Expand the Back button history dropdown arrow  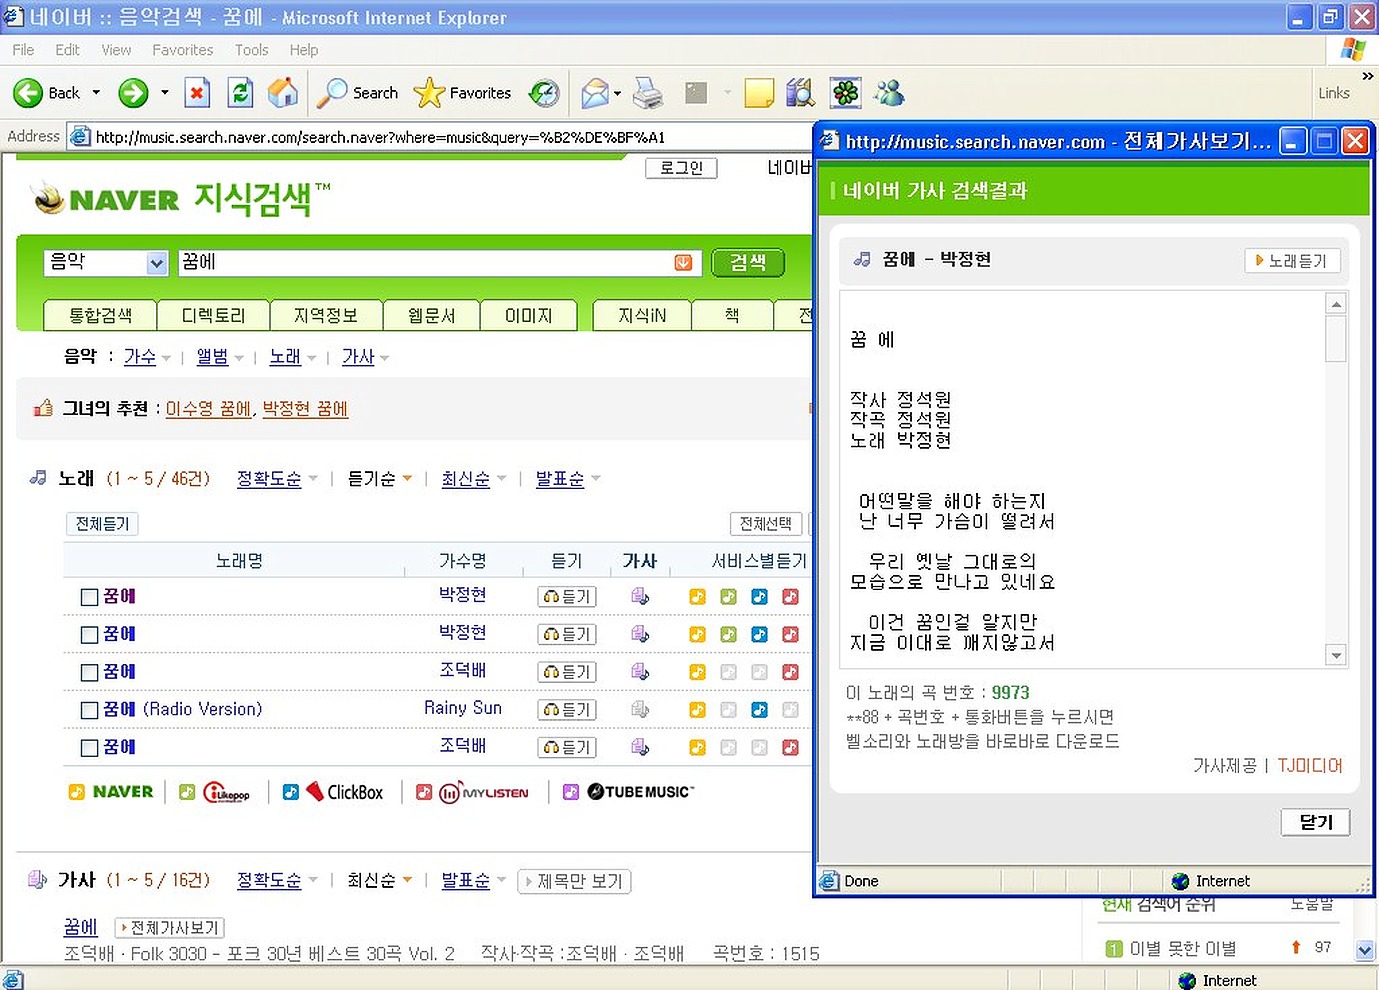coord(96,93)
